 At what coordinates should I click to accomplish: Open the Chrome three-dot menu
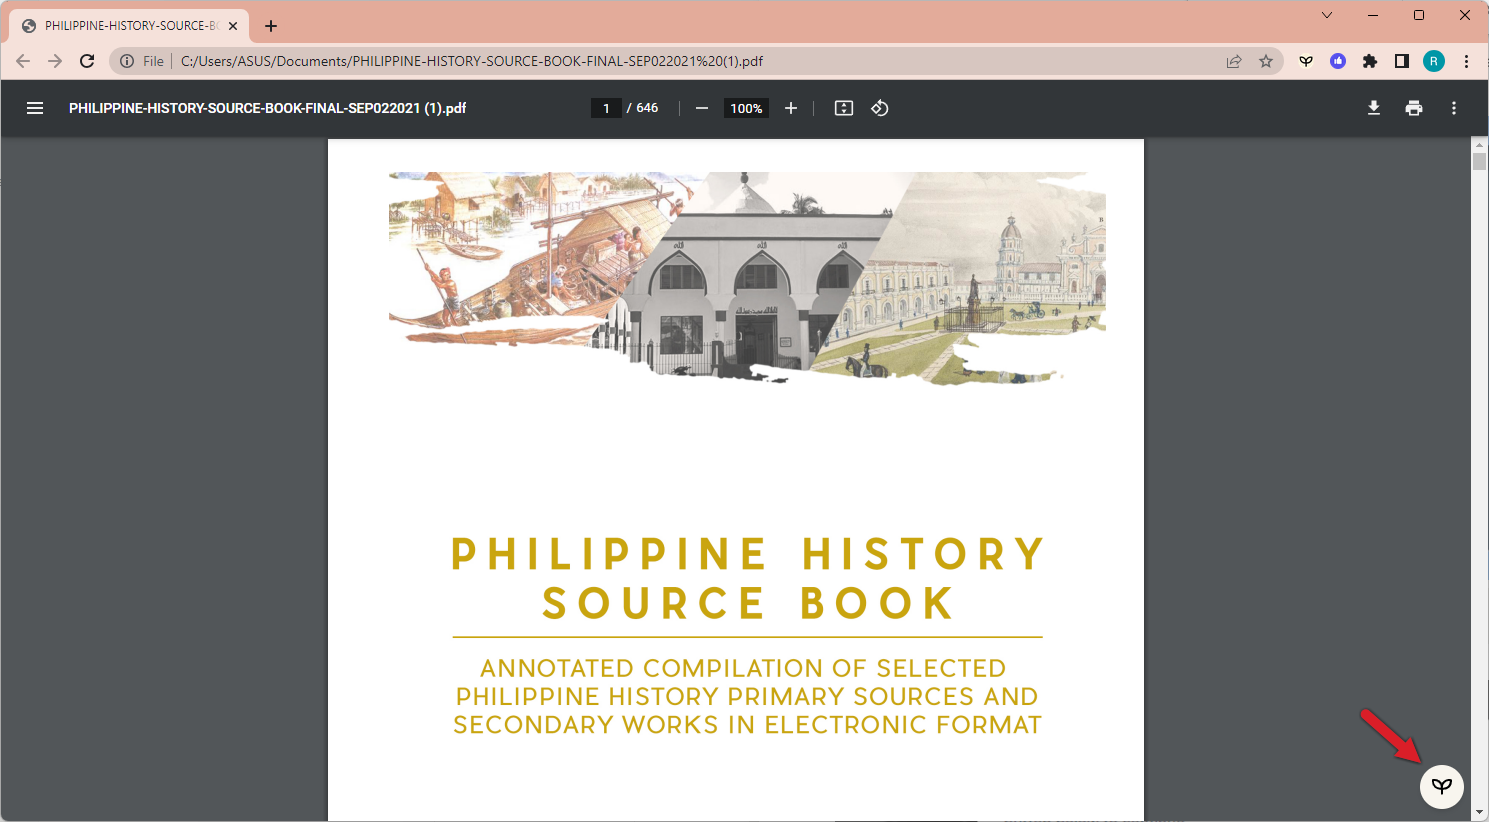pyautogui.click(x=1466, y=61)
